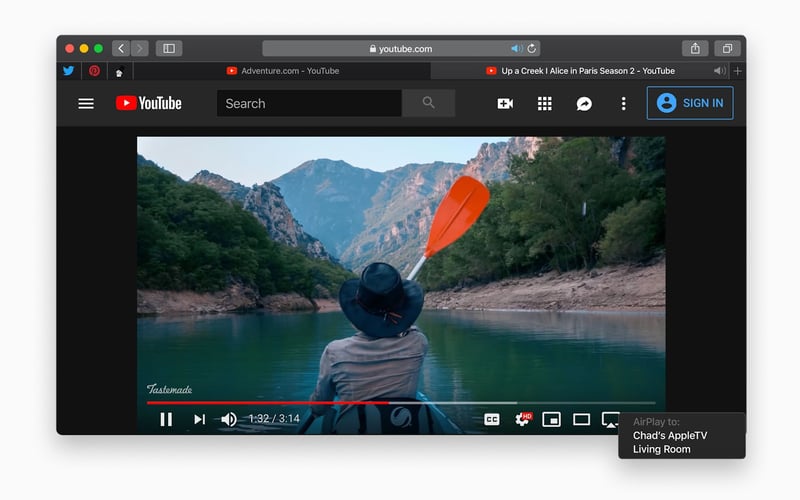The height and width of the screenshot is (500, 800).
Task: Open the create video camera icon
Action: pyautogui.click(x=505, y=104)
